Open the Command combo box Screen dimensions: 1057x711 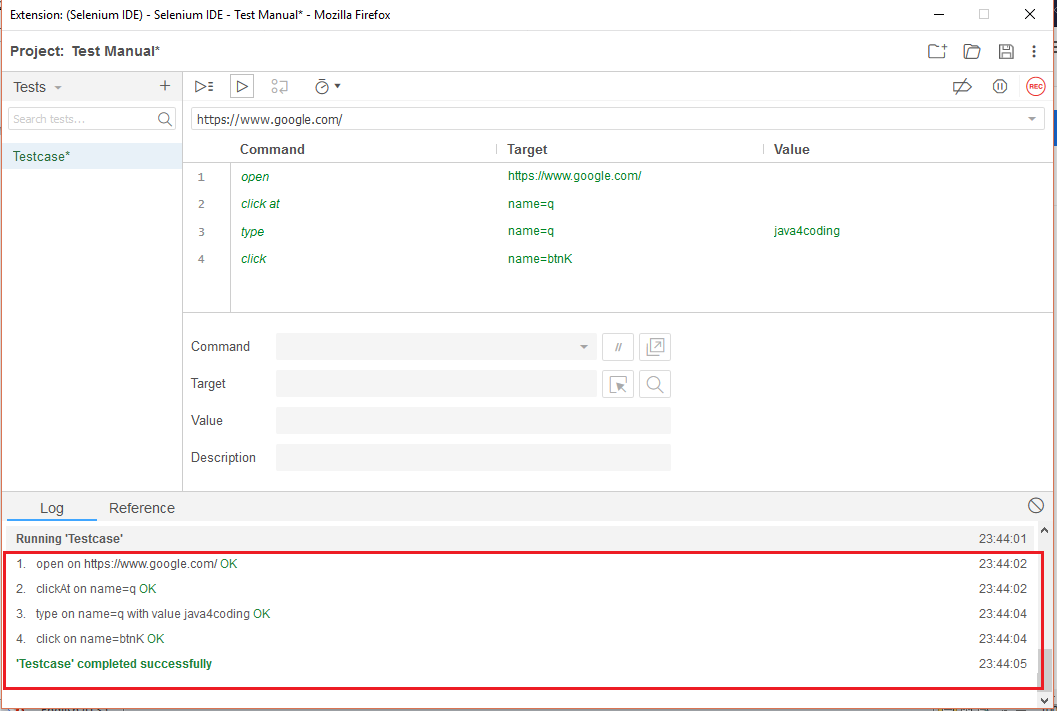(436, 346)
